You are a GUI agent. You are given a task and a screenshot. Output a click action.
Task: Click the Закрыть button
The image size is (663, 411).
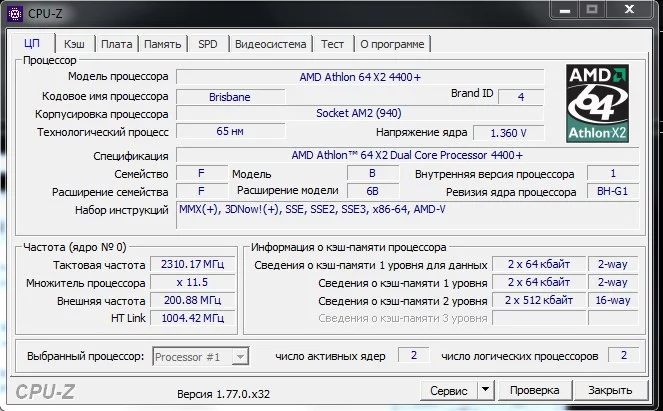point(609,390)
